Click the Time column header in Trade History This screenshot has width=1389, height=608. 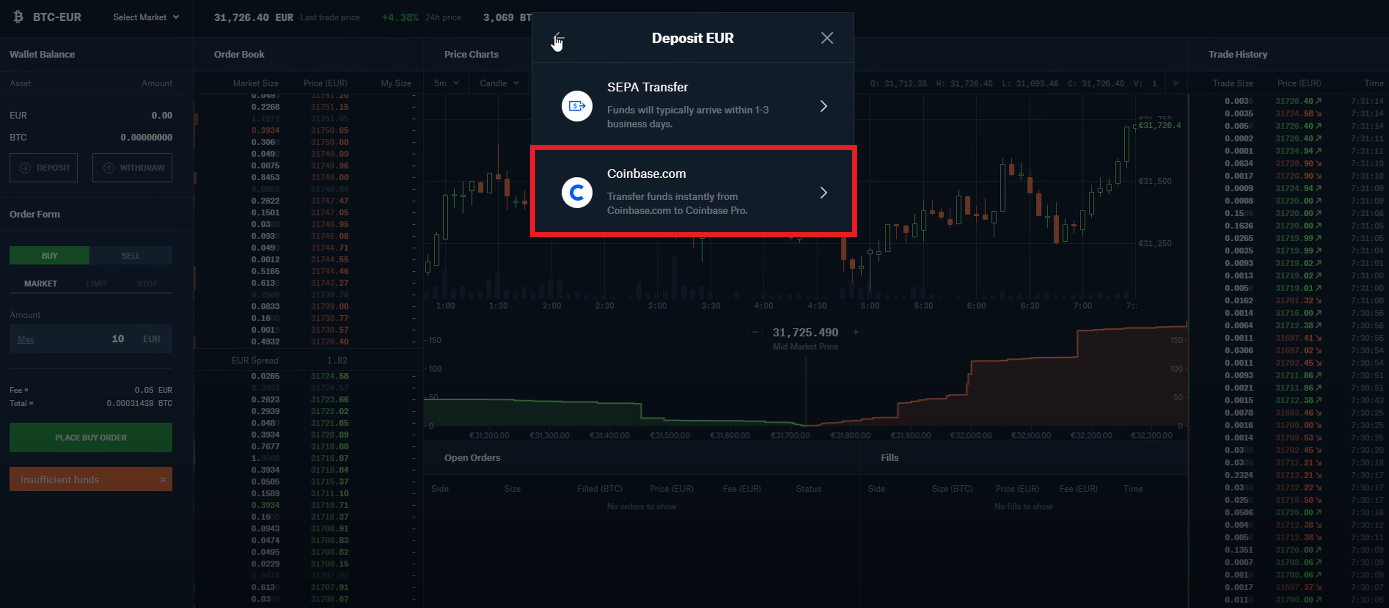[x=1374, y=83]
